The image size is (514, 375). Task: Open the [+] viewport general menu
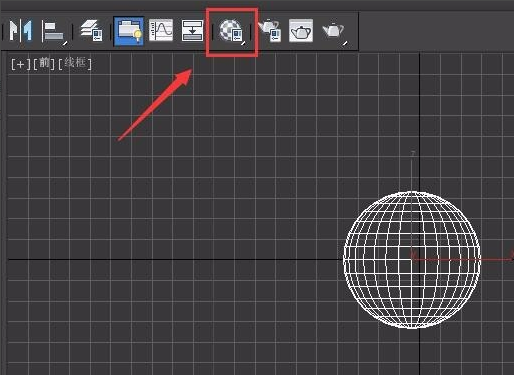20,64
